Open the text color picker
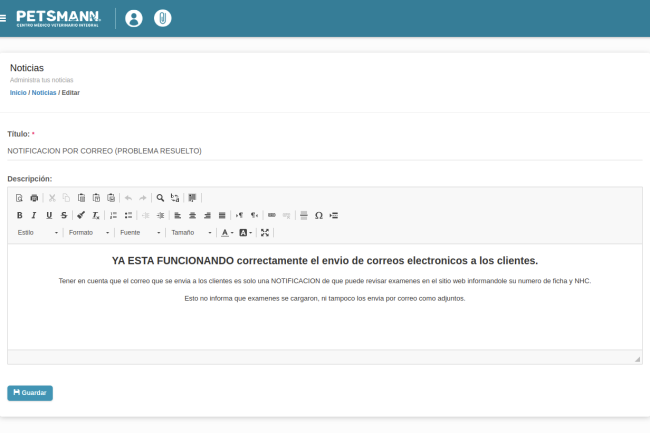 [x=227, y=232]
